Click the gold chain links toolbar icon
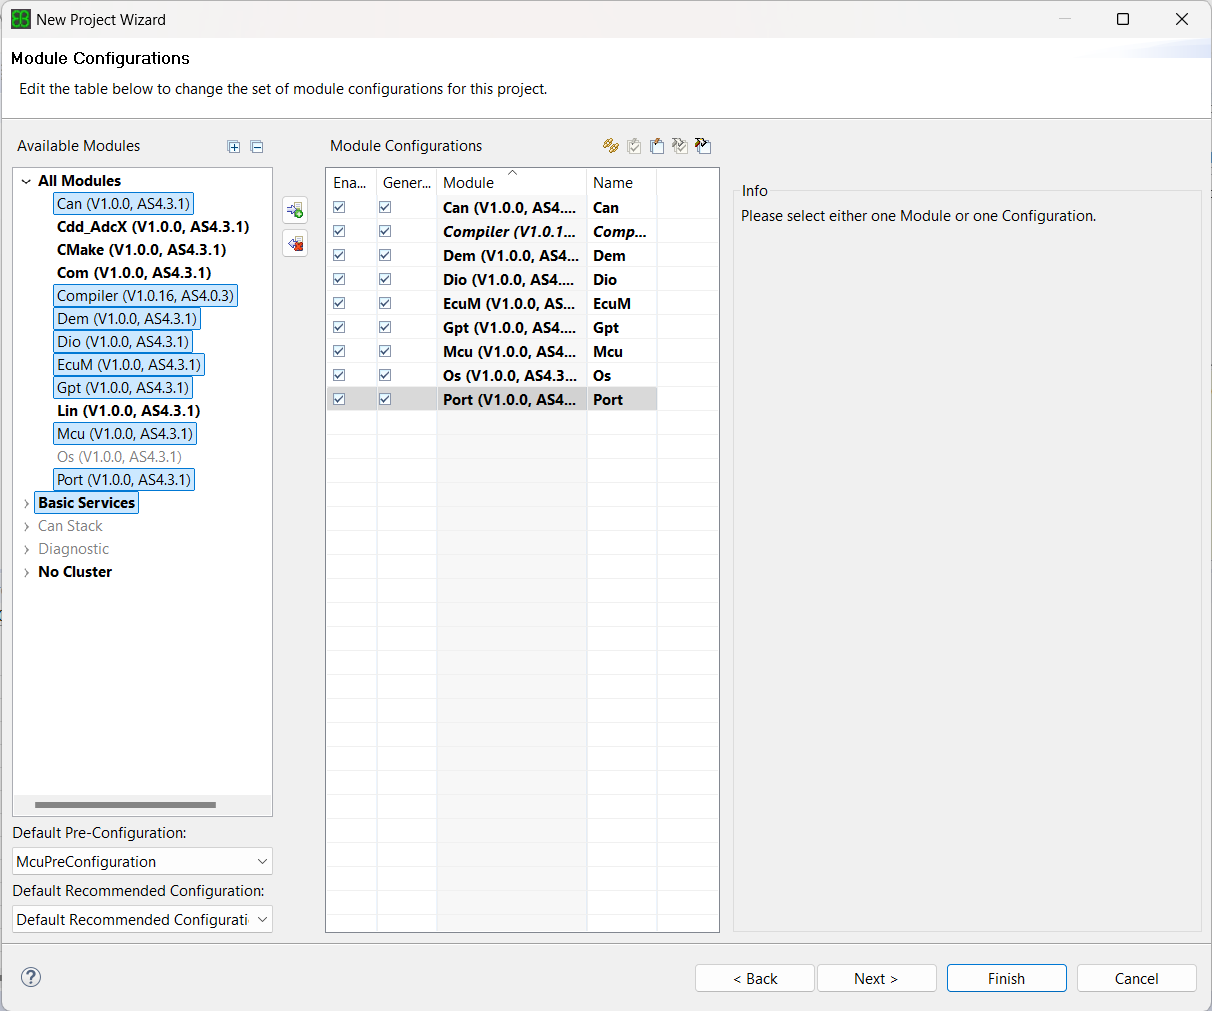The image size is (1212, 1011). 611,146
